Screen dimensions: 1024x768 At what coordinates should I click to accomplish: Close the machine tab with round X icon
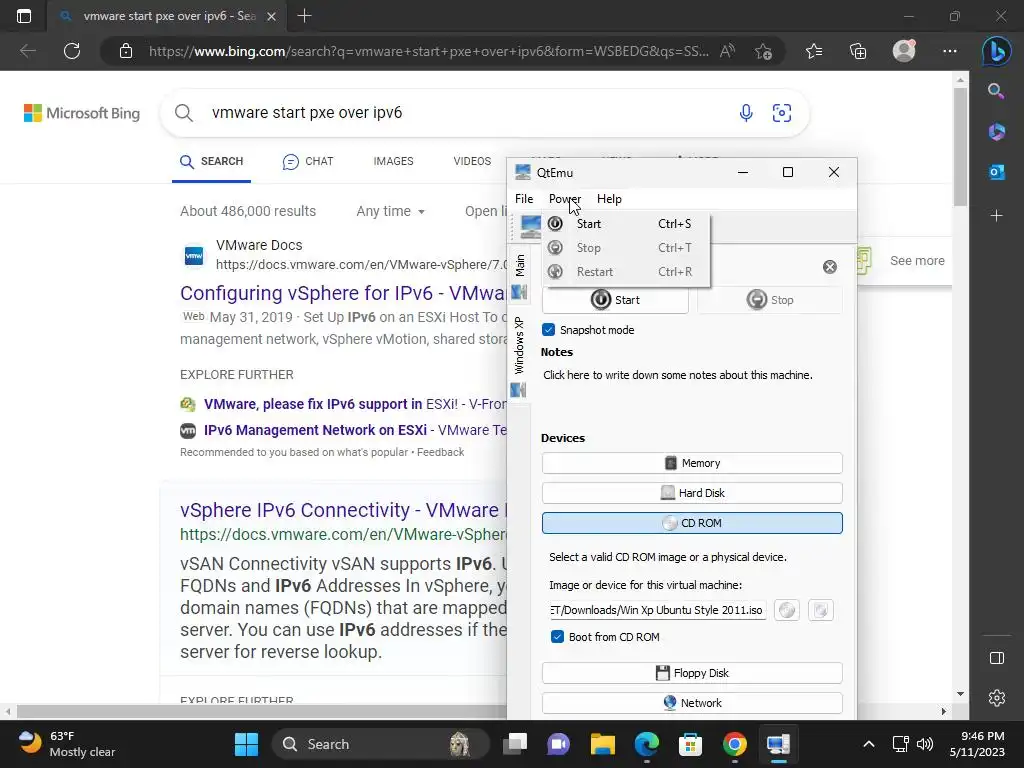pyautogui.click(x=830, y=267)
